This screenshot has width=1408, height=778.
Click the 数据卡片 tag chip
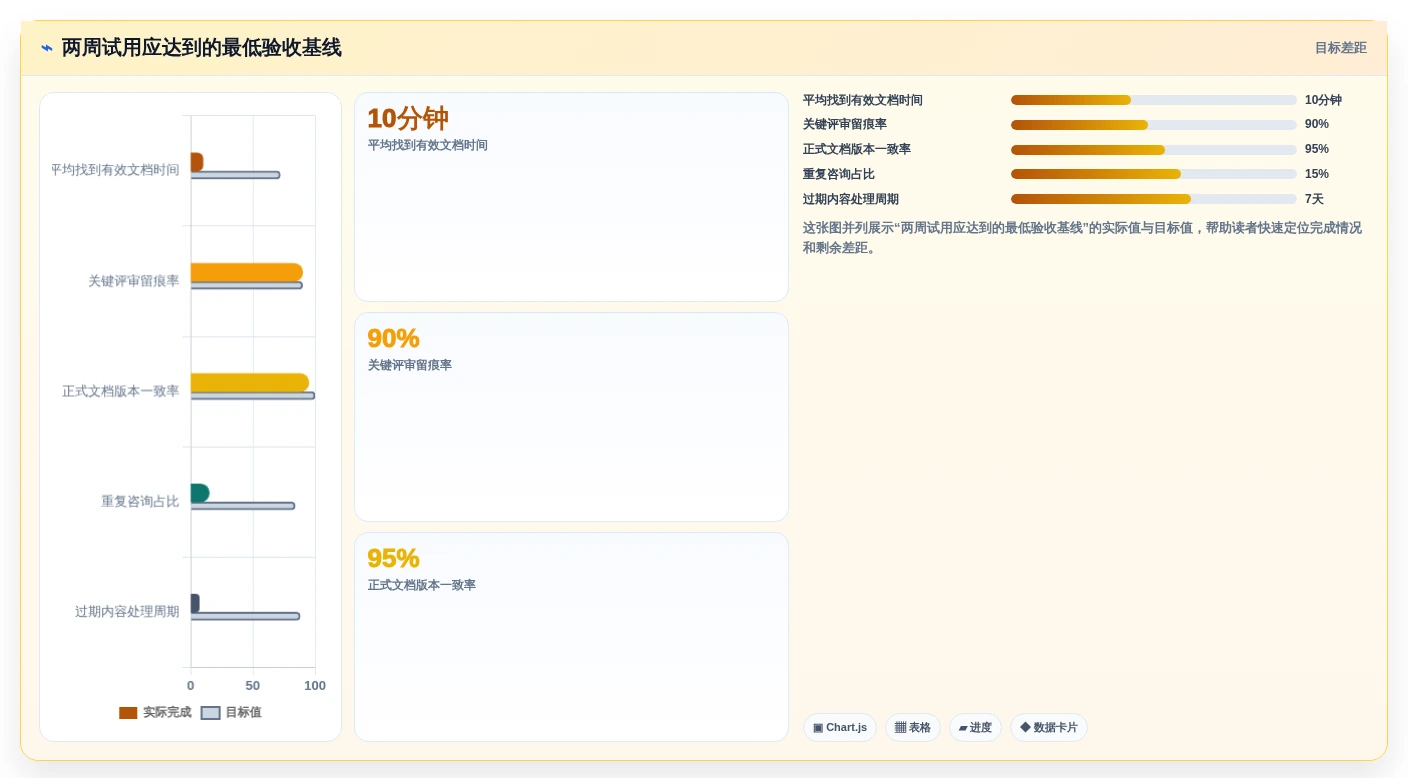click(x=1048, y=728)
